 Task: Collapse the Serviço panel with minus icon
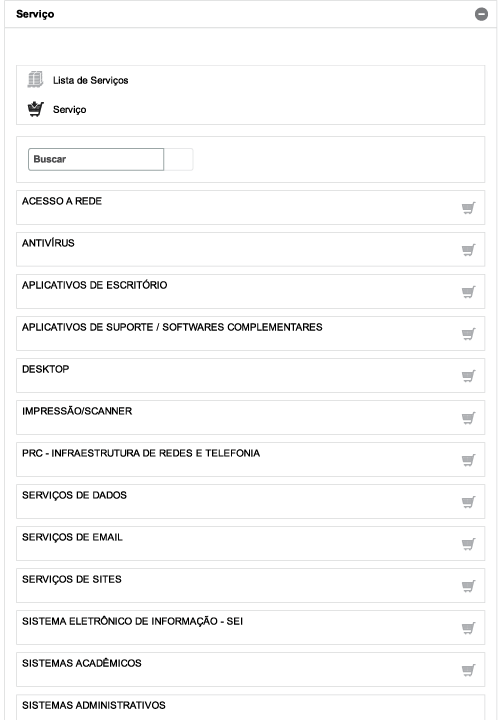click(x=481, y=14)
